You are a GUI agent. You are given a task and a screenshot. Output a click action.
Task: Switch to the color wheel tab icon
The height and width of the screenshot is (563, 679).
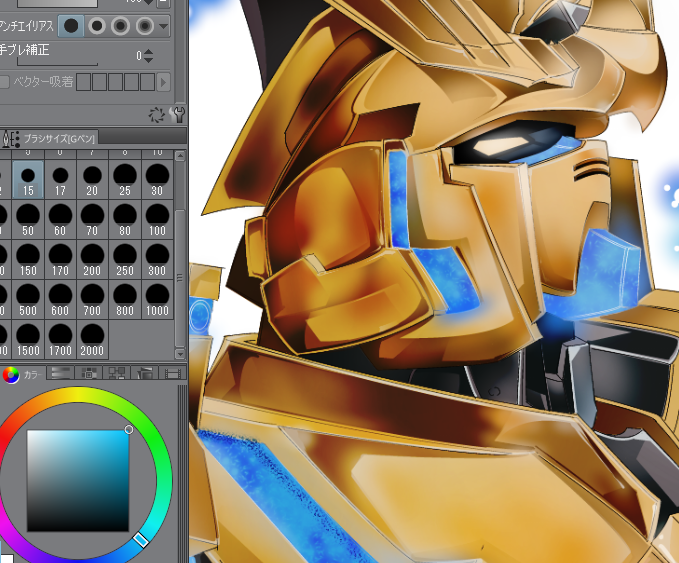tap(11, 375)
